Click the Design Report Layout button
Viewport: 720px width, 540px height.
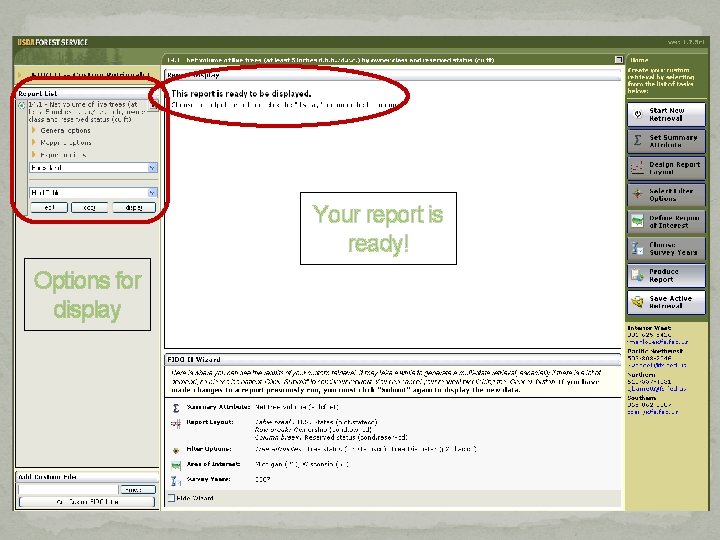click(666, 168)
